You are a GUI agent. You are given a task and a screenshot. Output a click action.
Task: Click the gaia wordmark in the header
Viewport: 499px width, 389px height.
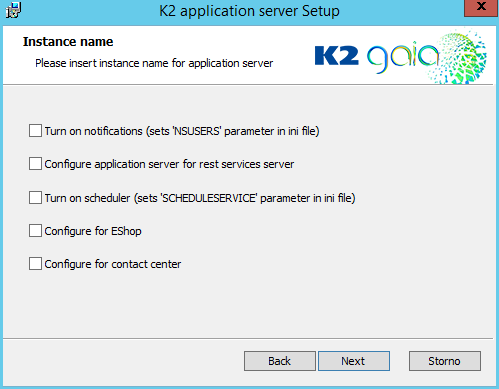point(403,57)
